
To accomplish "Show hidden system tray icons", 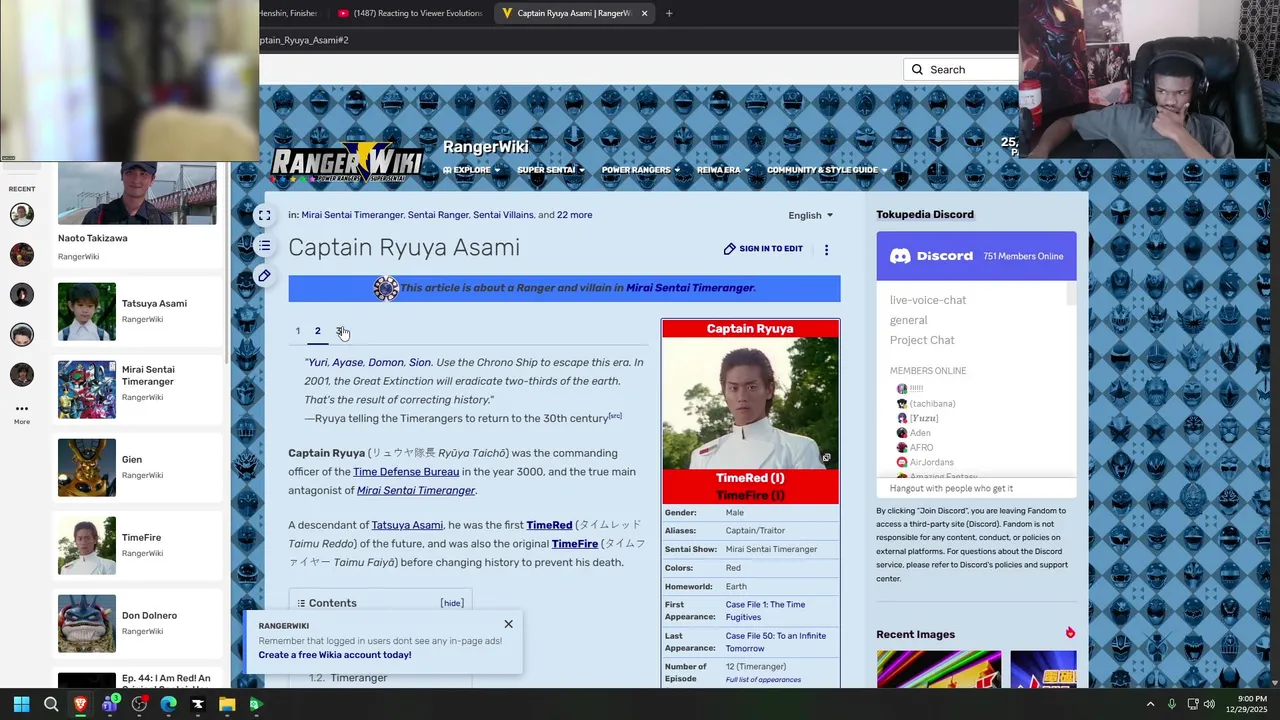I will click(1150, 704).
